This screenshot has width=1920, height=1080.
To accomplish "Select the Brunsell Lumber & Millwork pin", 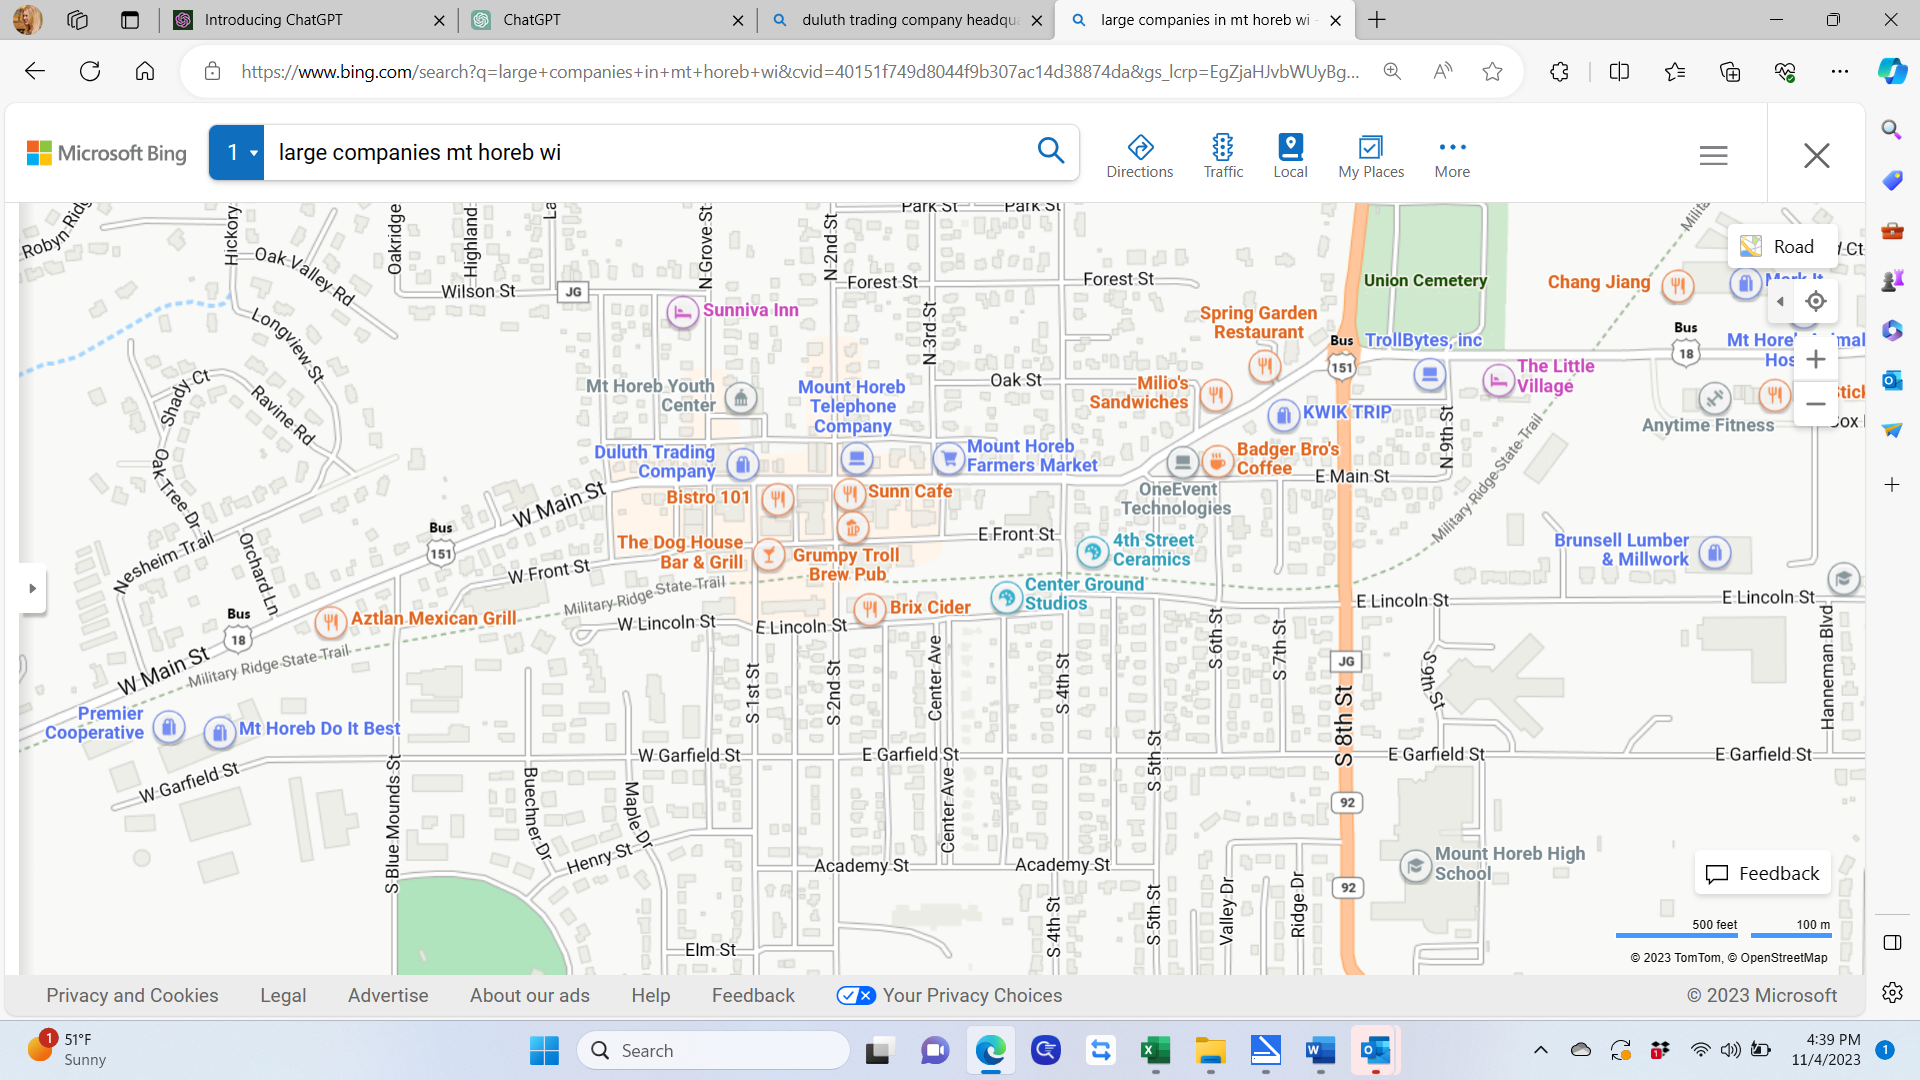I will coord(1715,552).
